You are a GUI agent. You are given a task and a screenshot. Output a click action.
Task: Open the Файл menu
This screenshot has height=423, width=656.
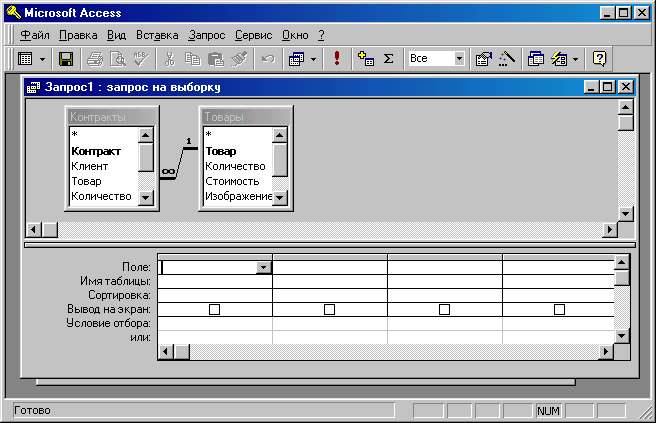[x=35, y=35]
